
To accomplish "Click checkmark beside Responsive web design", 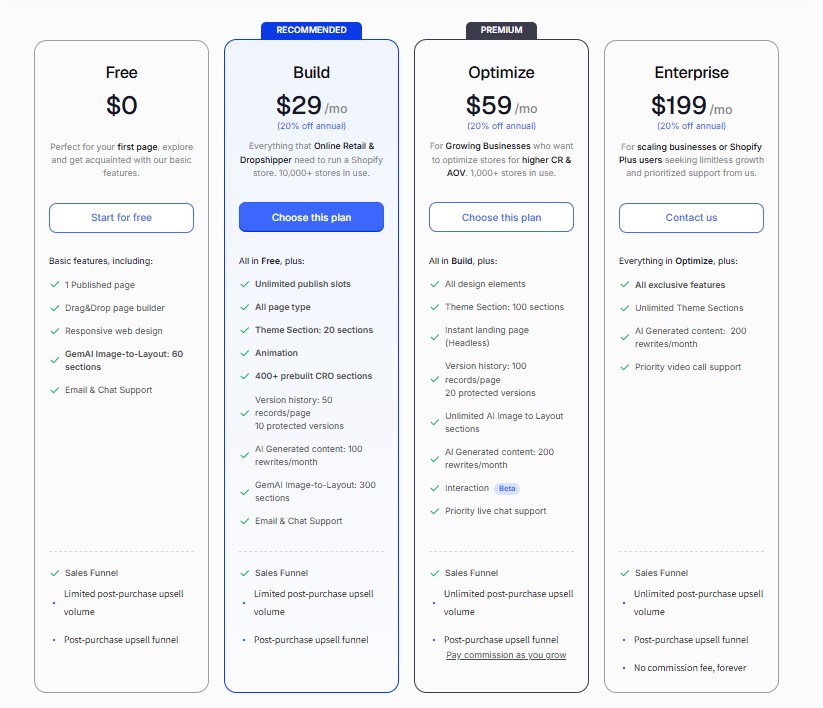I will [55, 331].
